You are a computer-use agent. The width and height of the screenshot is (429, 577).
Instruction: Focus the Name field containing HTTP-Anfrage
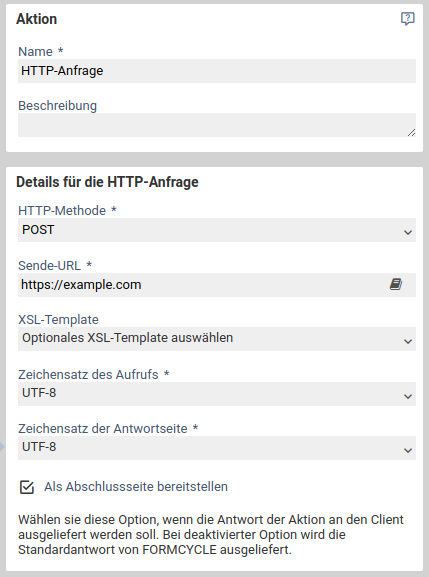217,71
